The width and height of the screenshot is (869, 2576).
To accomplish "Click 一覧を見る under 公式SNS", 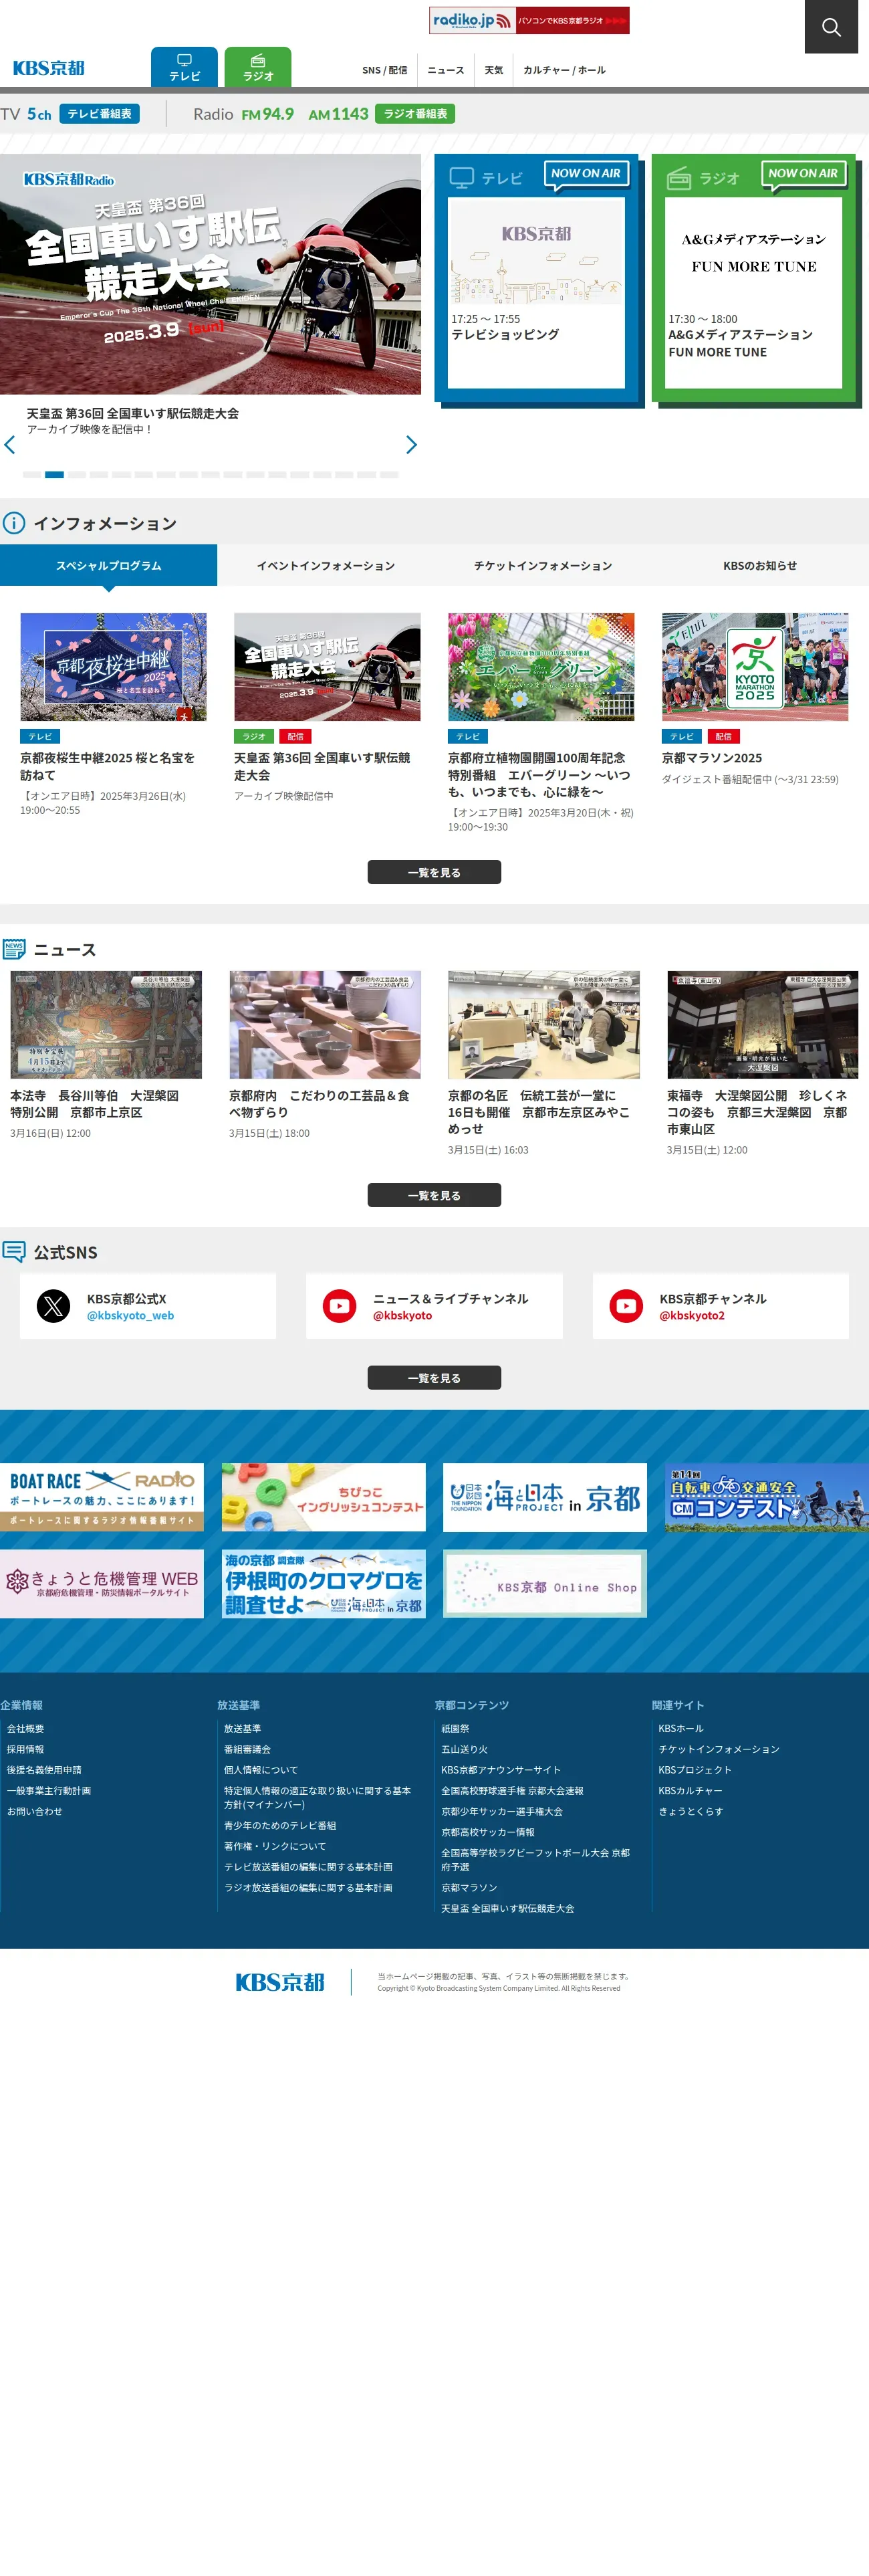I will click(x=434, y=1378).
